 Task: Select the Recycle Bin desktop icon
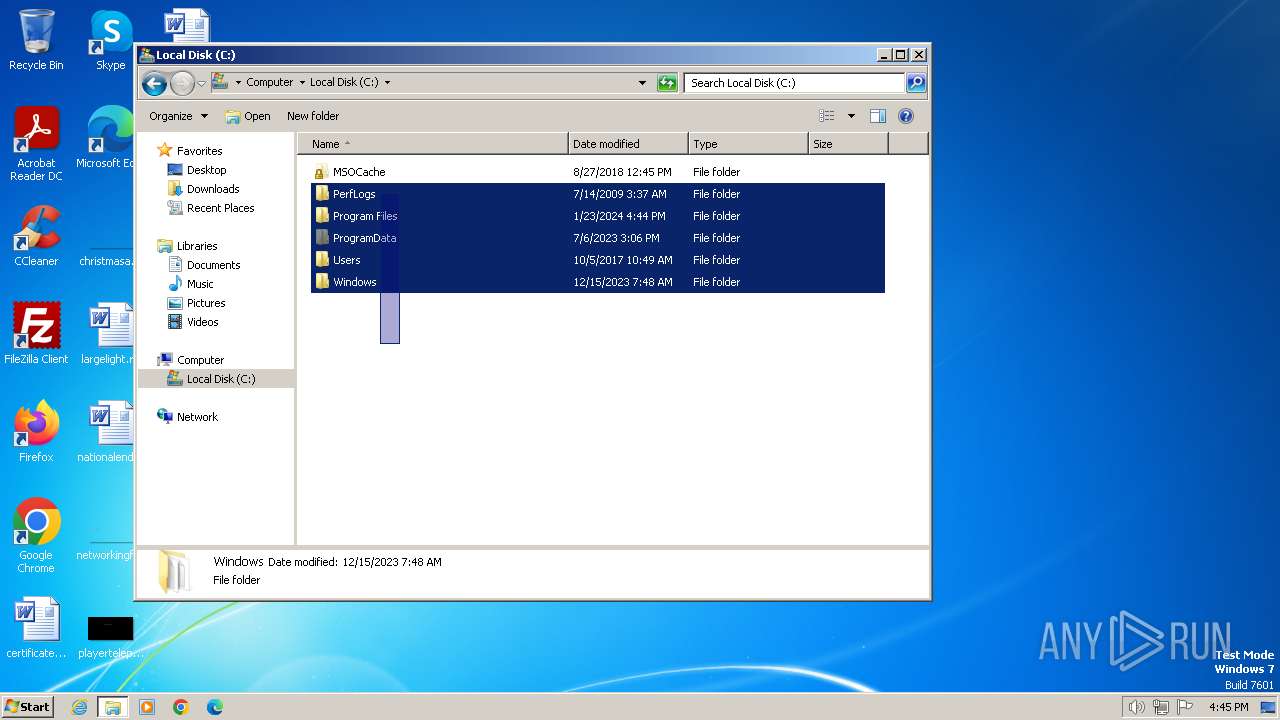(36, 40)
